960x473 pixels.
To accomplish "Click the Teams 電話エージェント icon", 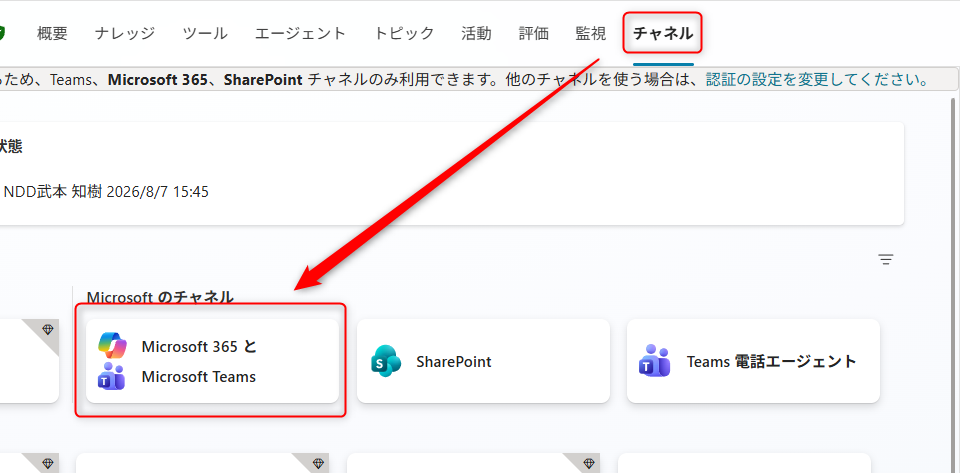I will [x=654, y=361].
